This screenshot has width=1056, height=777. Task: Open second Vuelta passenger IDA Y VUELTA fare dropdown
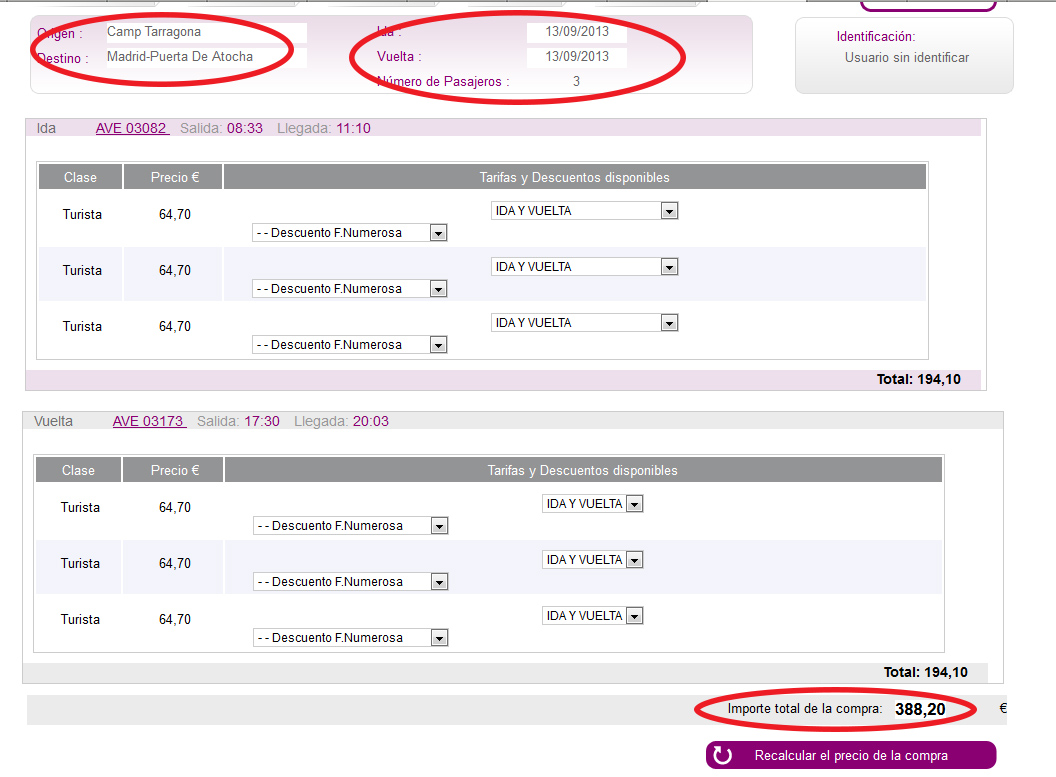click(x=593, y=560)
